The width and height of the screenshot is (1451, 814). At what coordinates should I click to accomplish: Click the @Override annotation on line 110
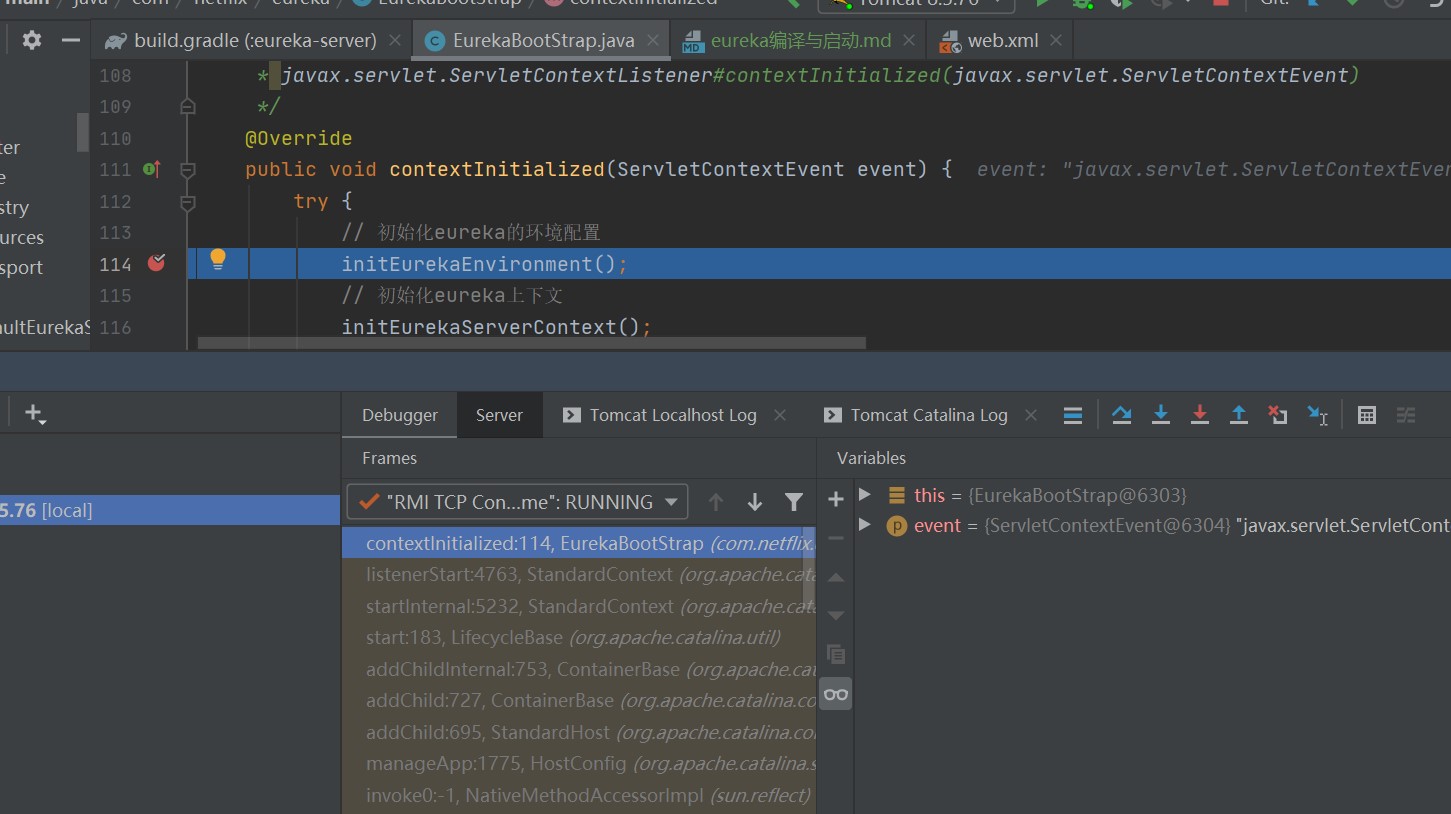pos(298,138)
